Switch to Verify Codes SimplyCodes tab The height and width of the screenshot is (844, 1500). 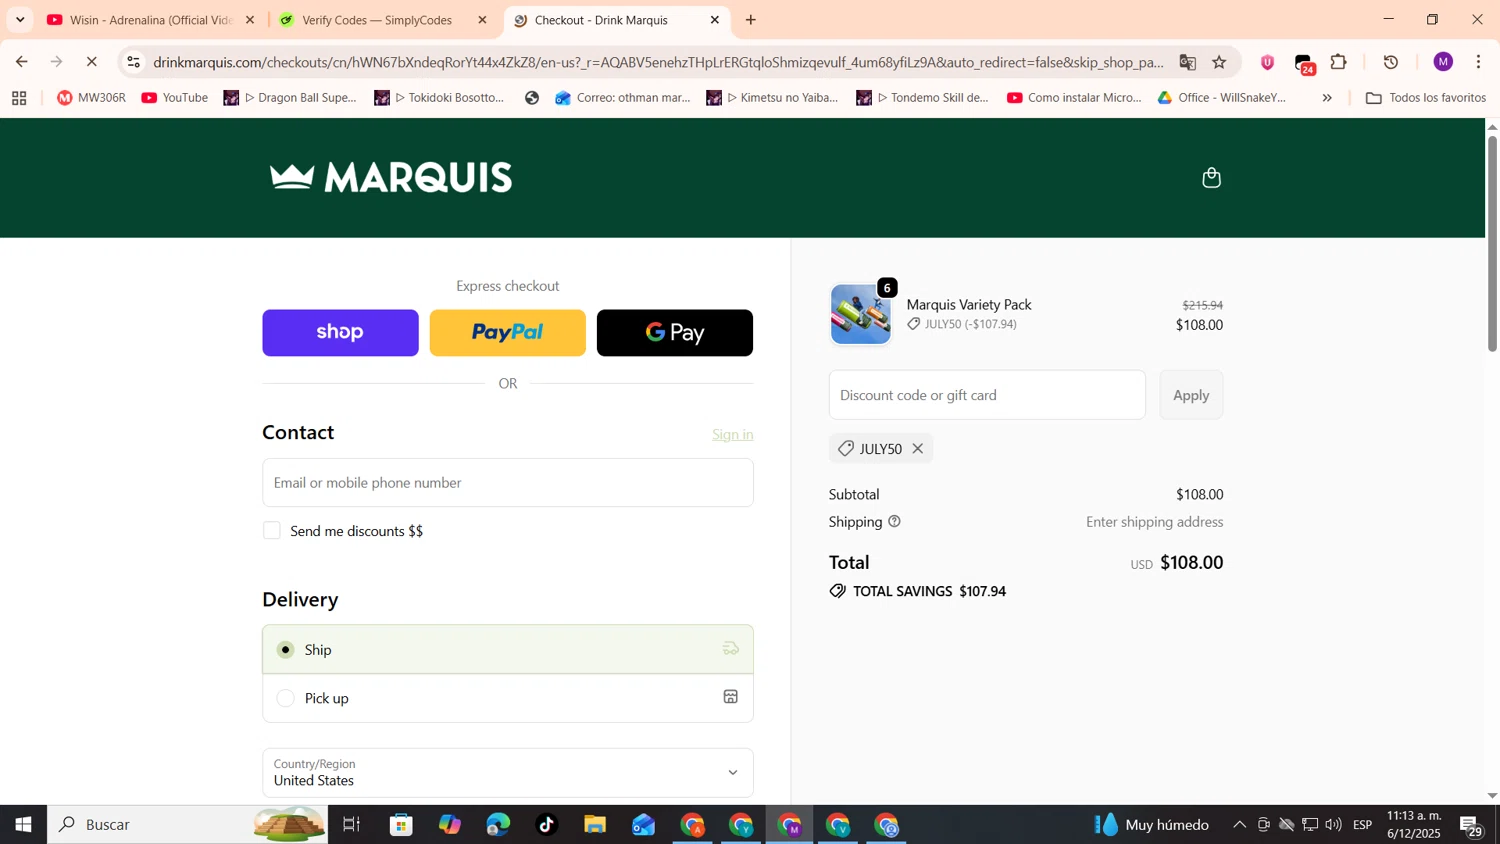pos(382,20)
